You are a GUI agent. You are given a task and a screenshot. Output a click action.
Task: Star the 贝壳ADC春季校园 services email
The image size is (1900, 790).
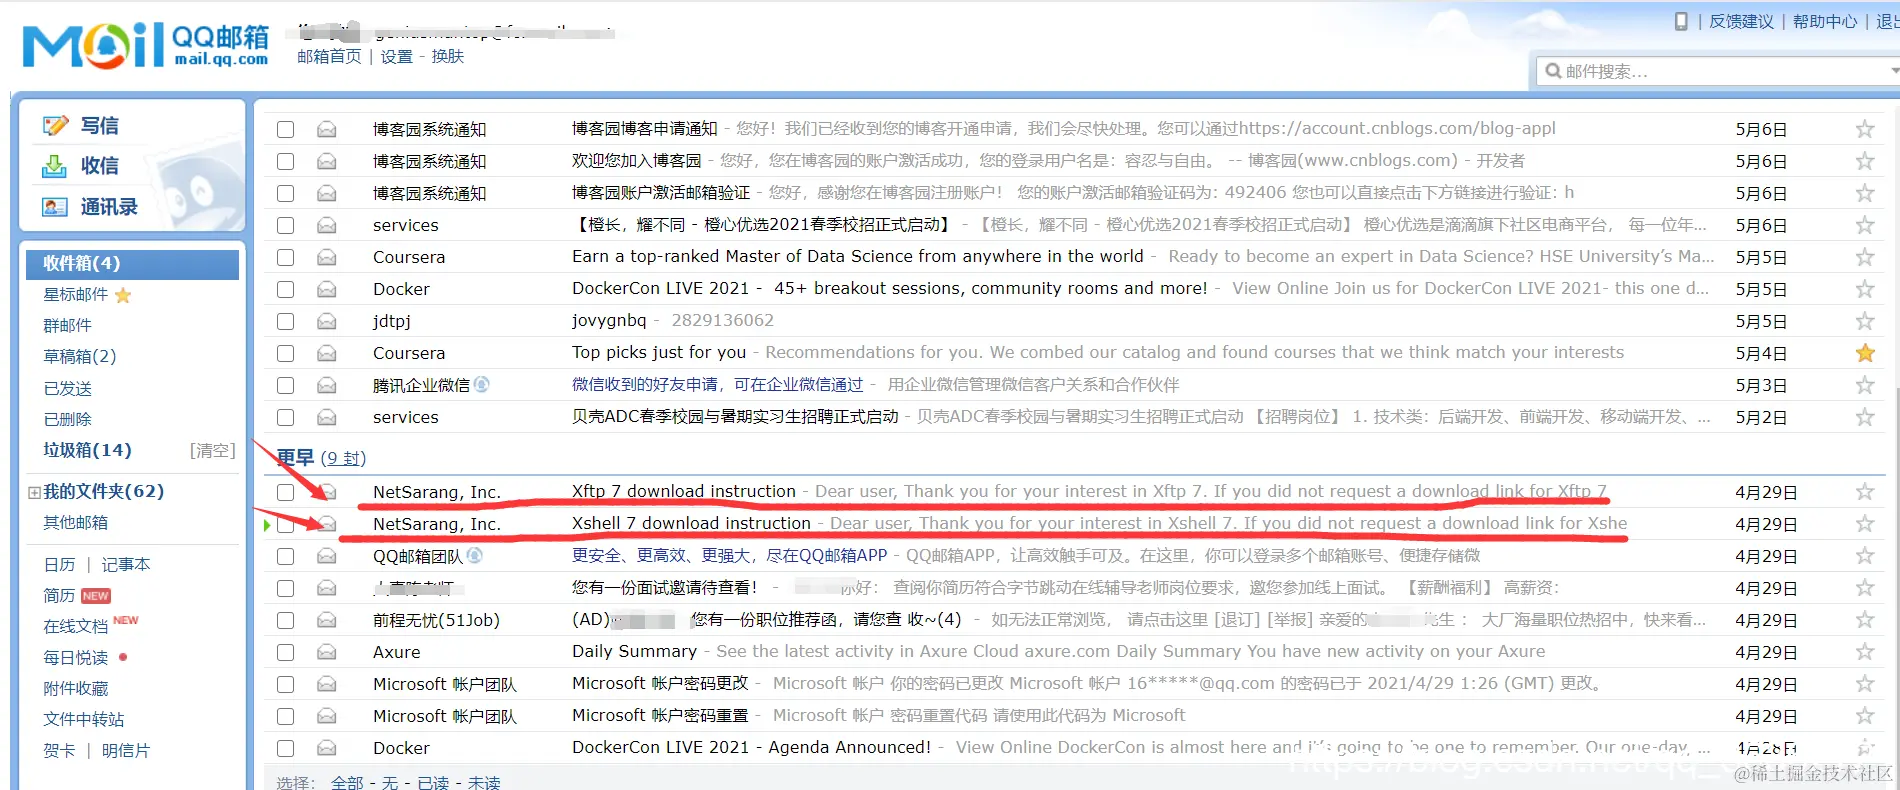pyautogui.click(x=1865, y=417)
